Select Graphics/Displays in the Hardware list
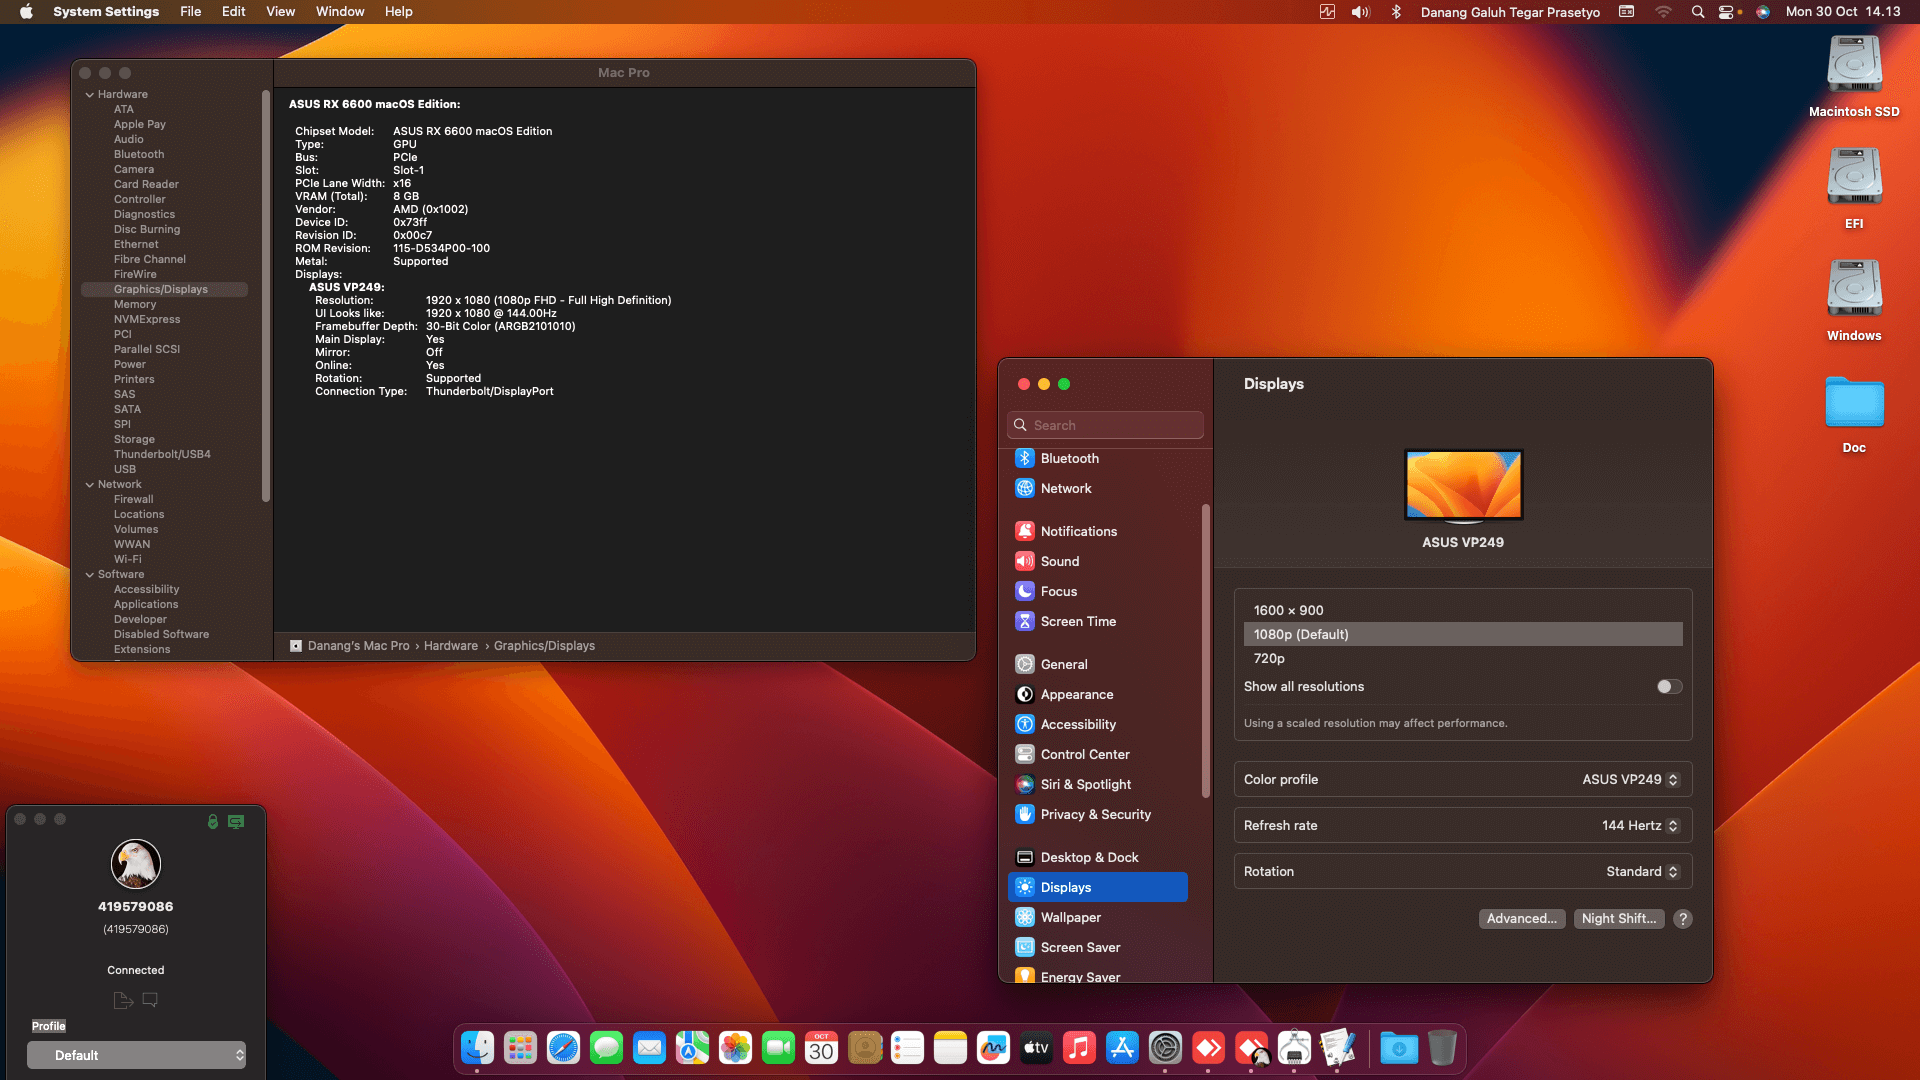This screenshot has width=1920, height=1080. [x=165, y=289]
